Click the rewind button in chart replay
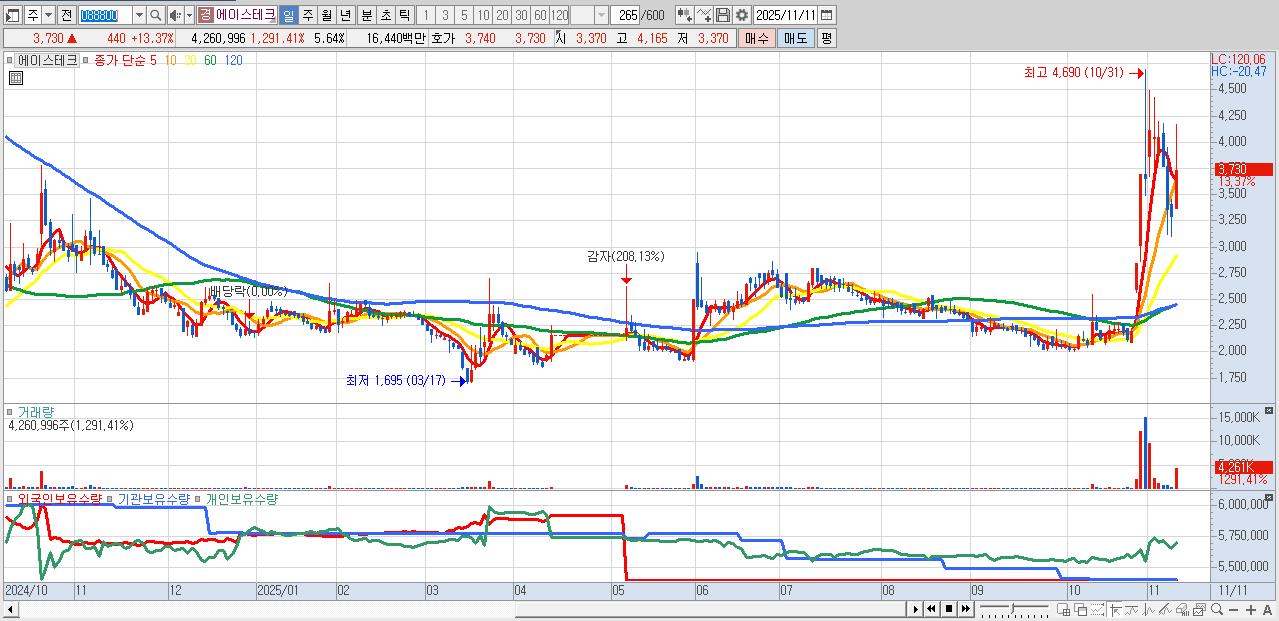 pyautogui.click(x=931, y=609)
